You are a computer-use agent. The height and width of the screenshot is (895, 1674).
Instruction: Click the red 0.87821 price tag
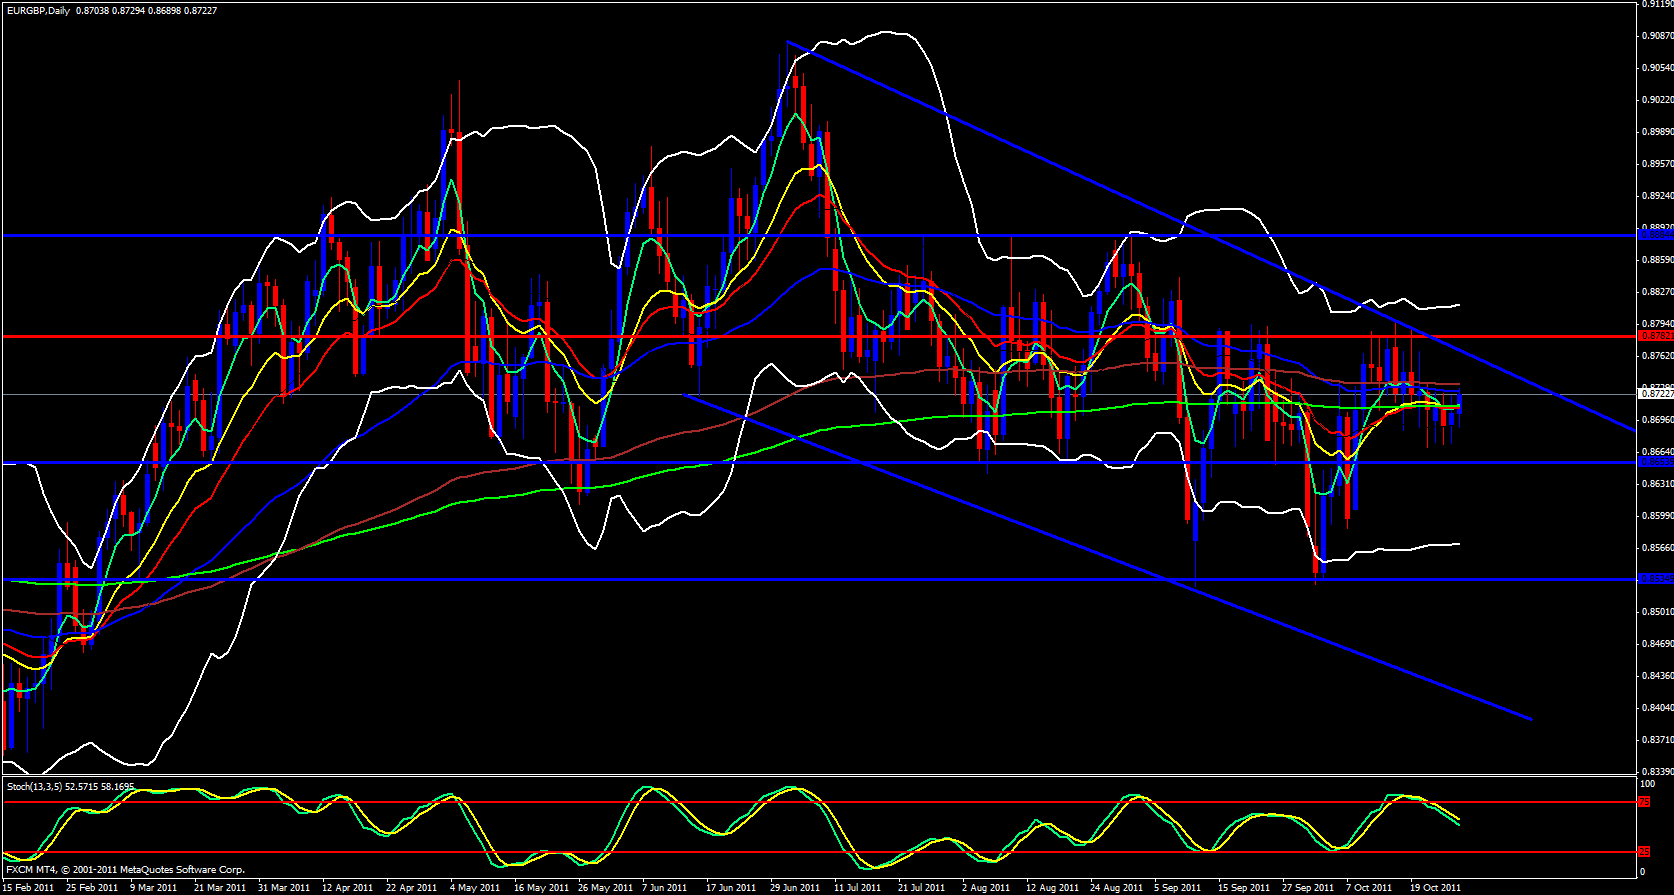point(1656,336)
